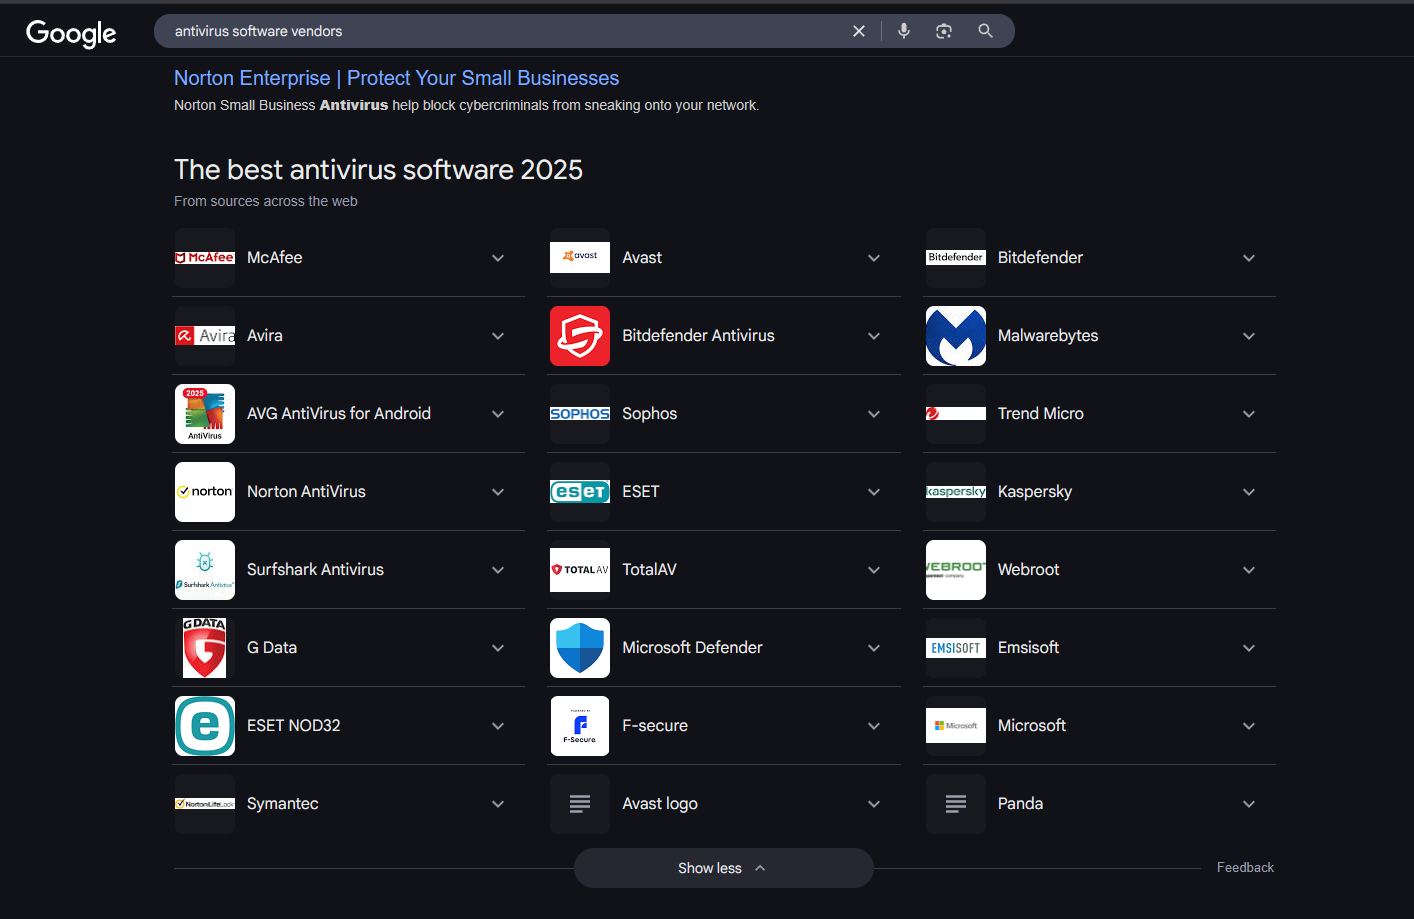Expand the Norton AntiVirus chevron
The width and height of the screenshot is (1414, 919).
coord(498,492)
